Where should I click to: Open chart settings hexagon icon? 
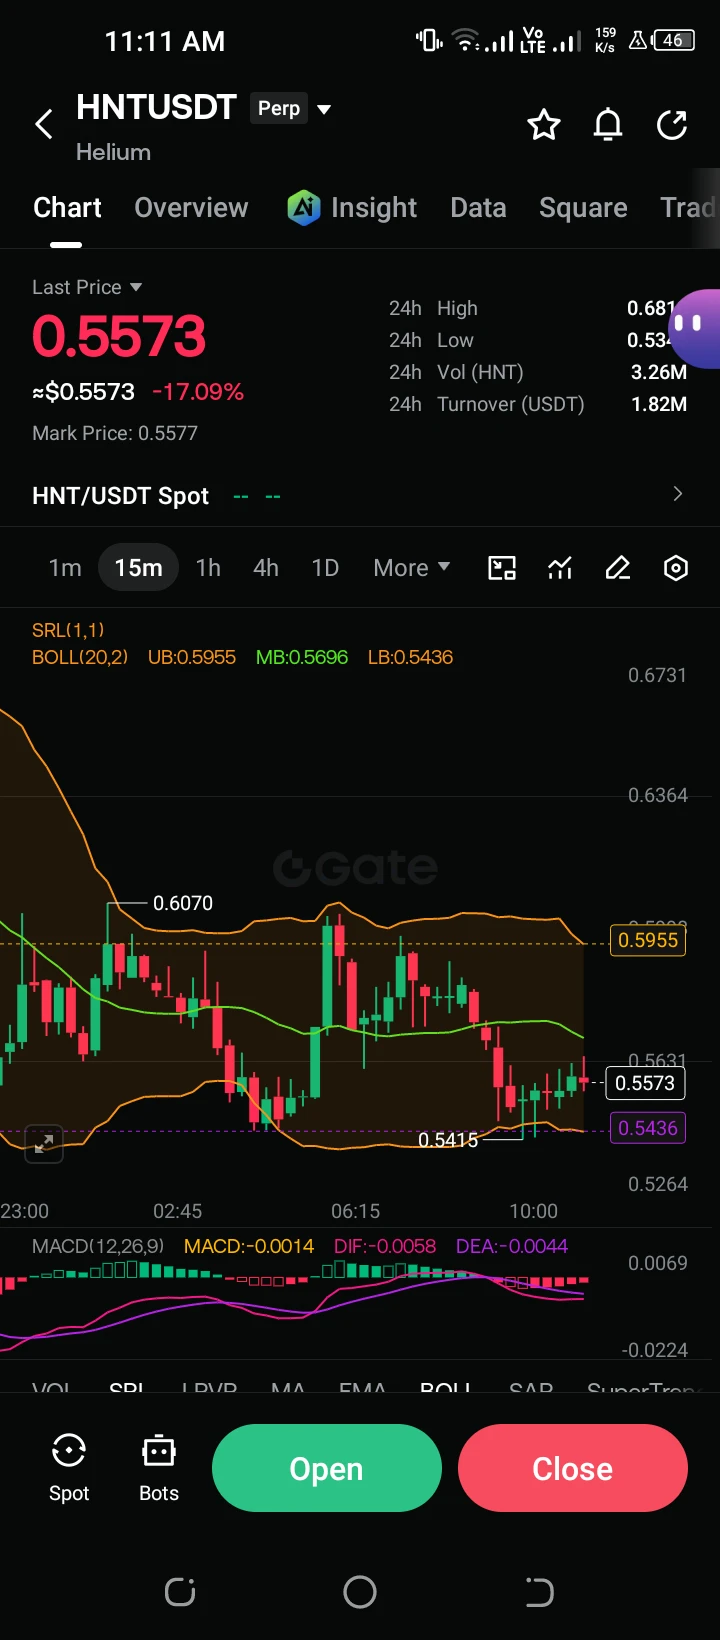tap(676, 568)
